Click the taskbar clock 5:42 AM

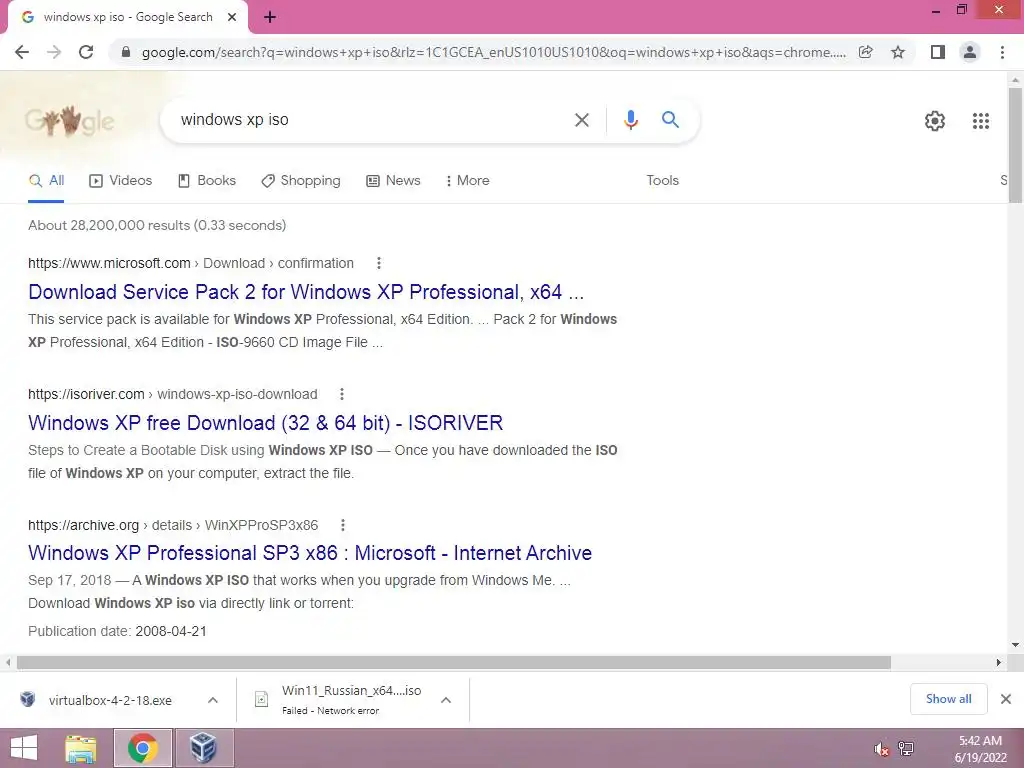click(980, 741)
